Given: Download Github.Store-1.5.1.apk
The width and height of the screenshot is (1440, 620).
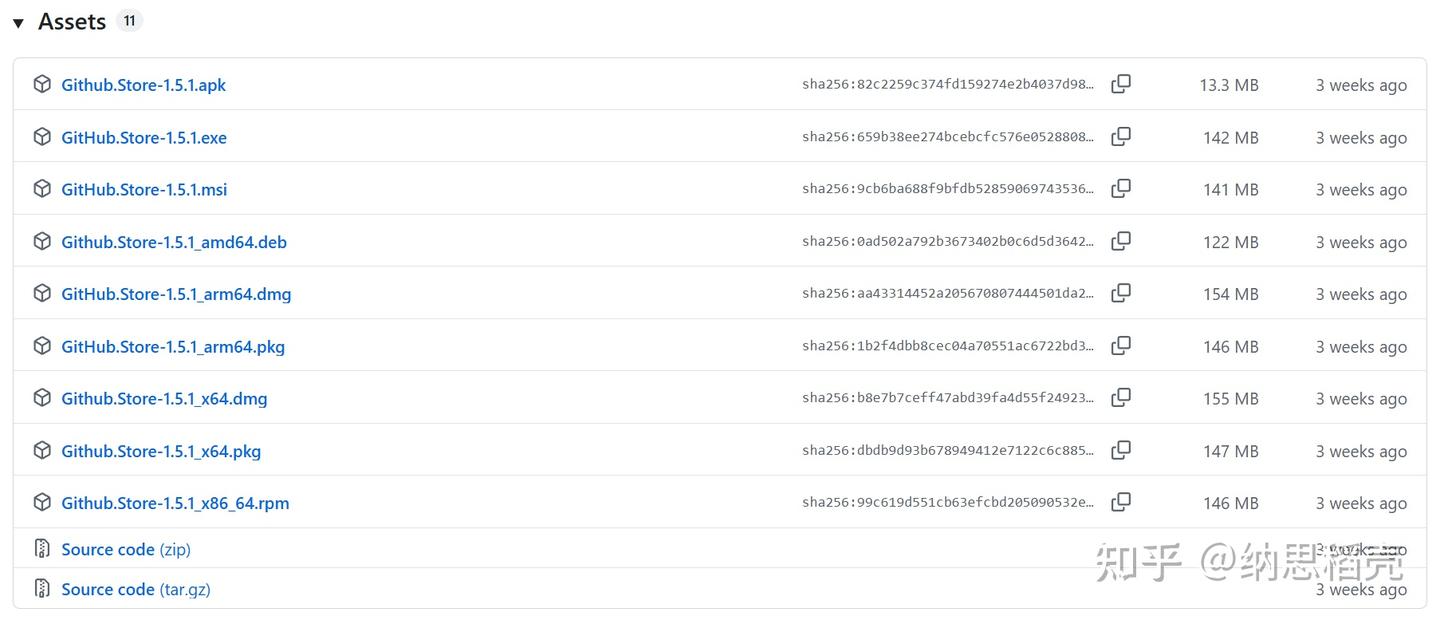Looking at the screenshot, I should tap(143, 85).
